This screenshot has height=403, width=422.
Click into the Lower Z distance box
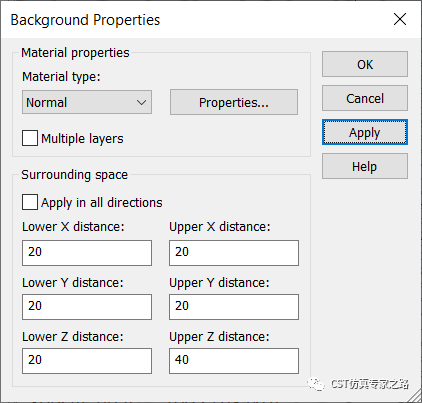tap(87, 361)
